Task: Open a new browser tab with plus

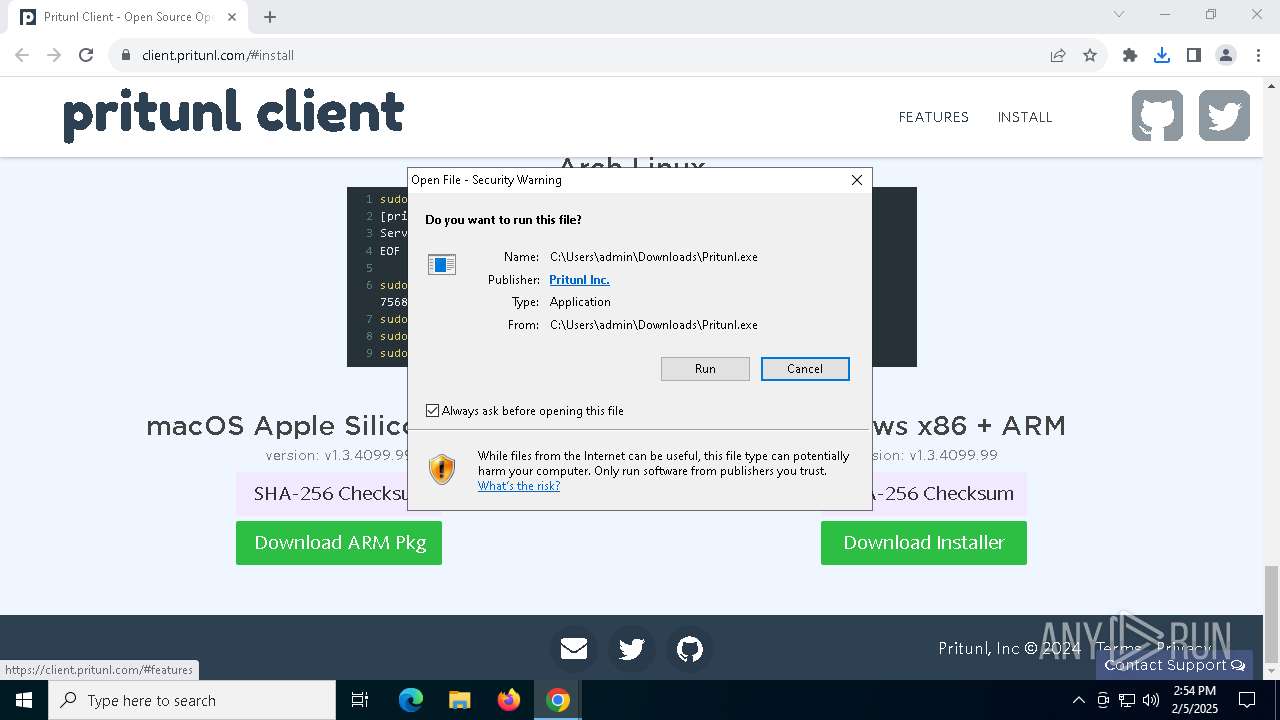Action: [270, 17]
